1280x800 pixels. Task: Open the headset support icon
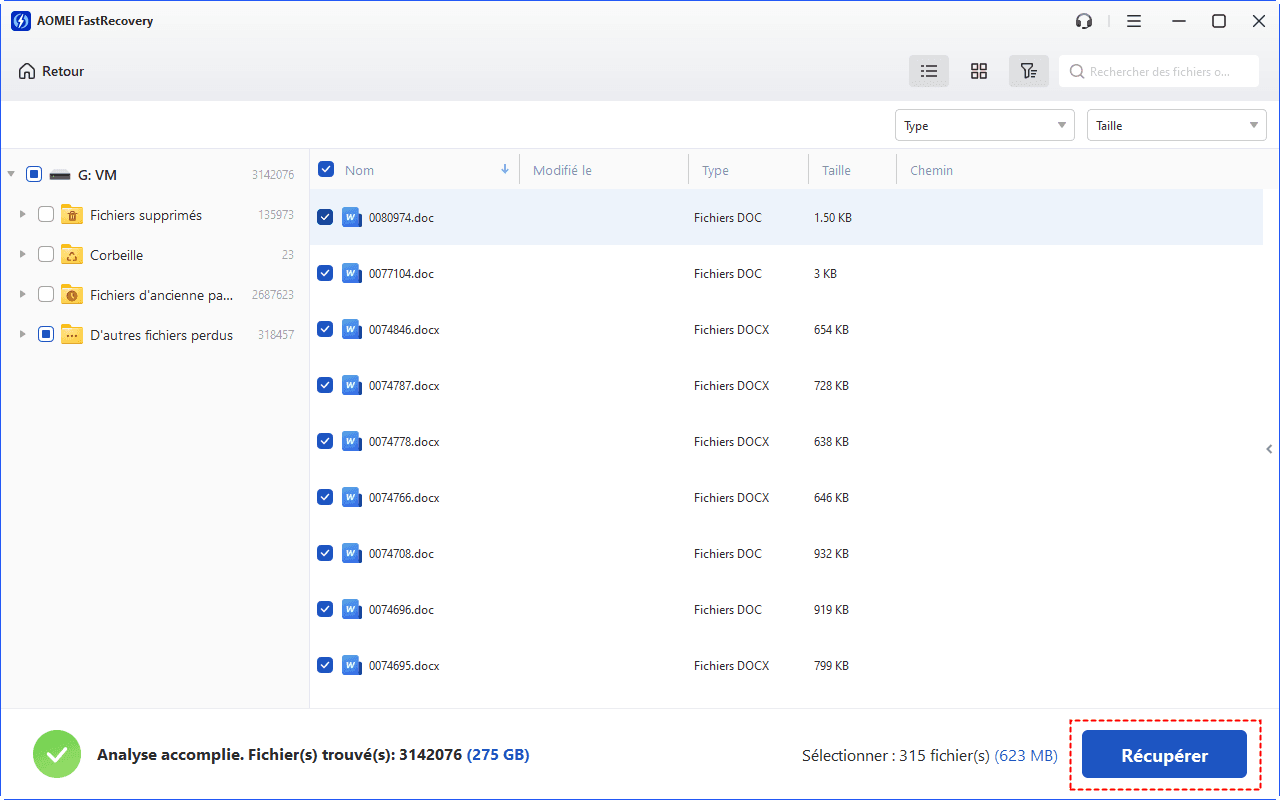(1084, 21)
